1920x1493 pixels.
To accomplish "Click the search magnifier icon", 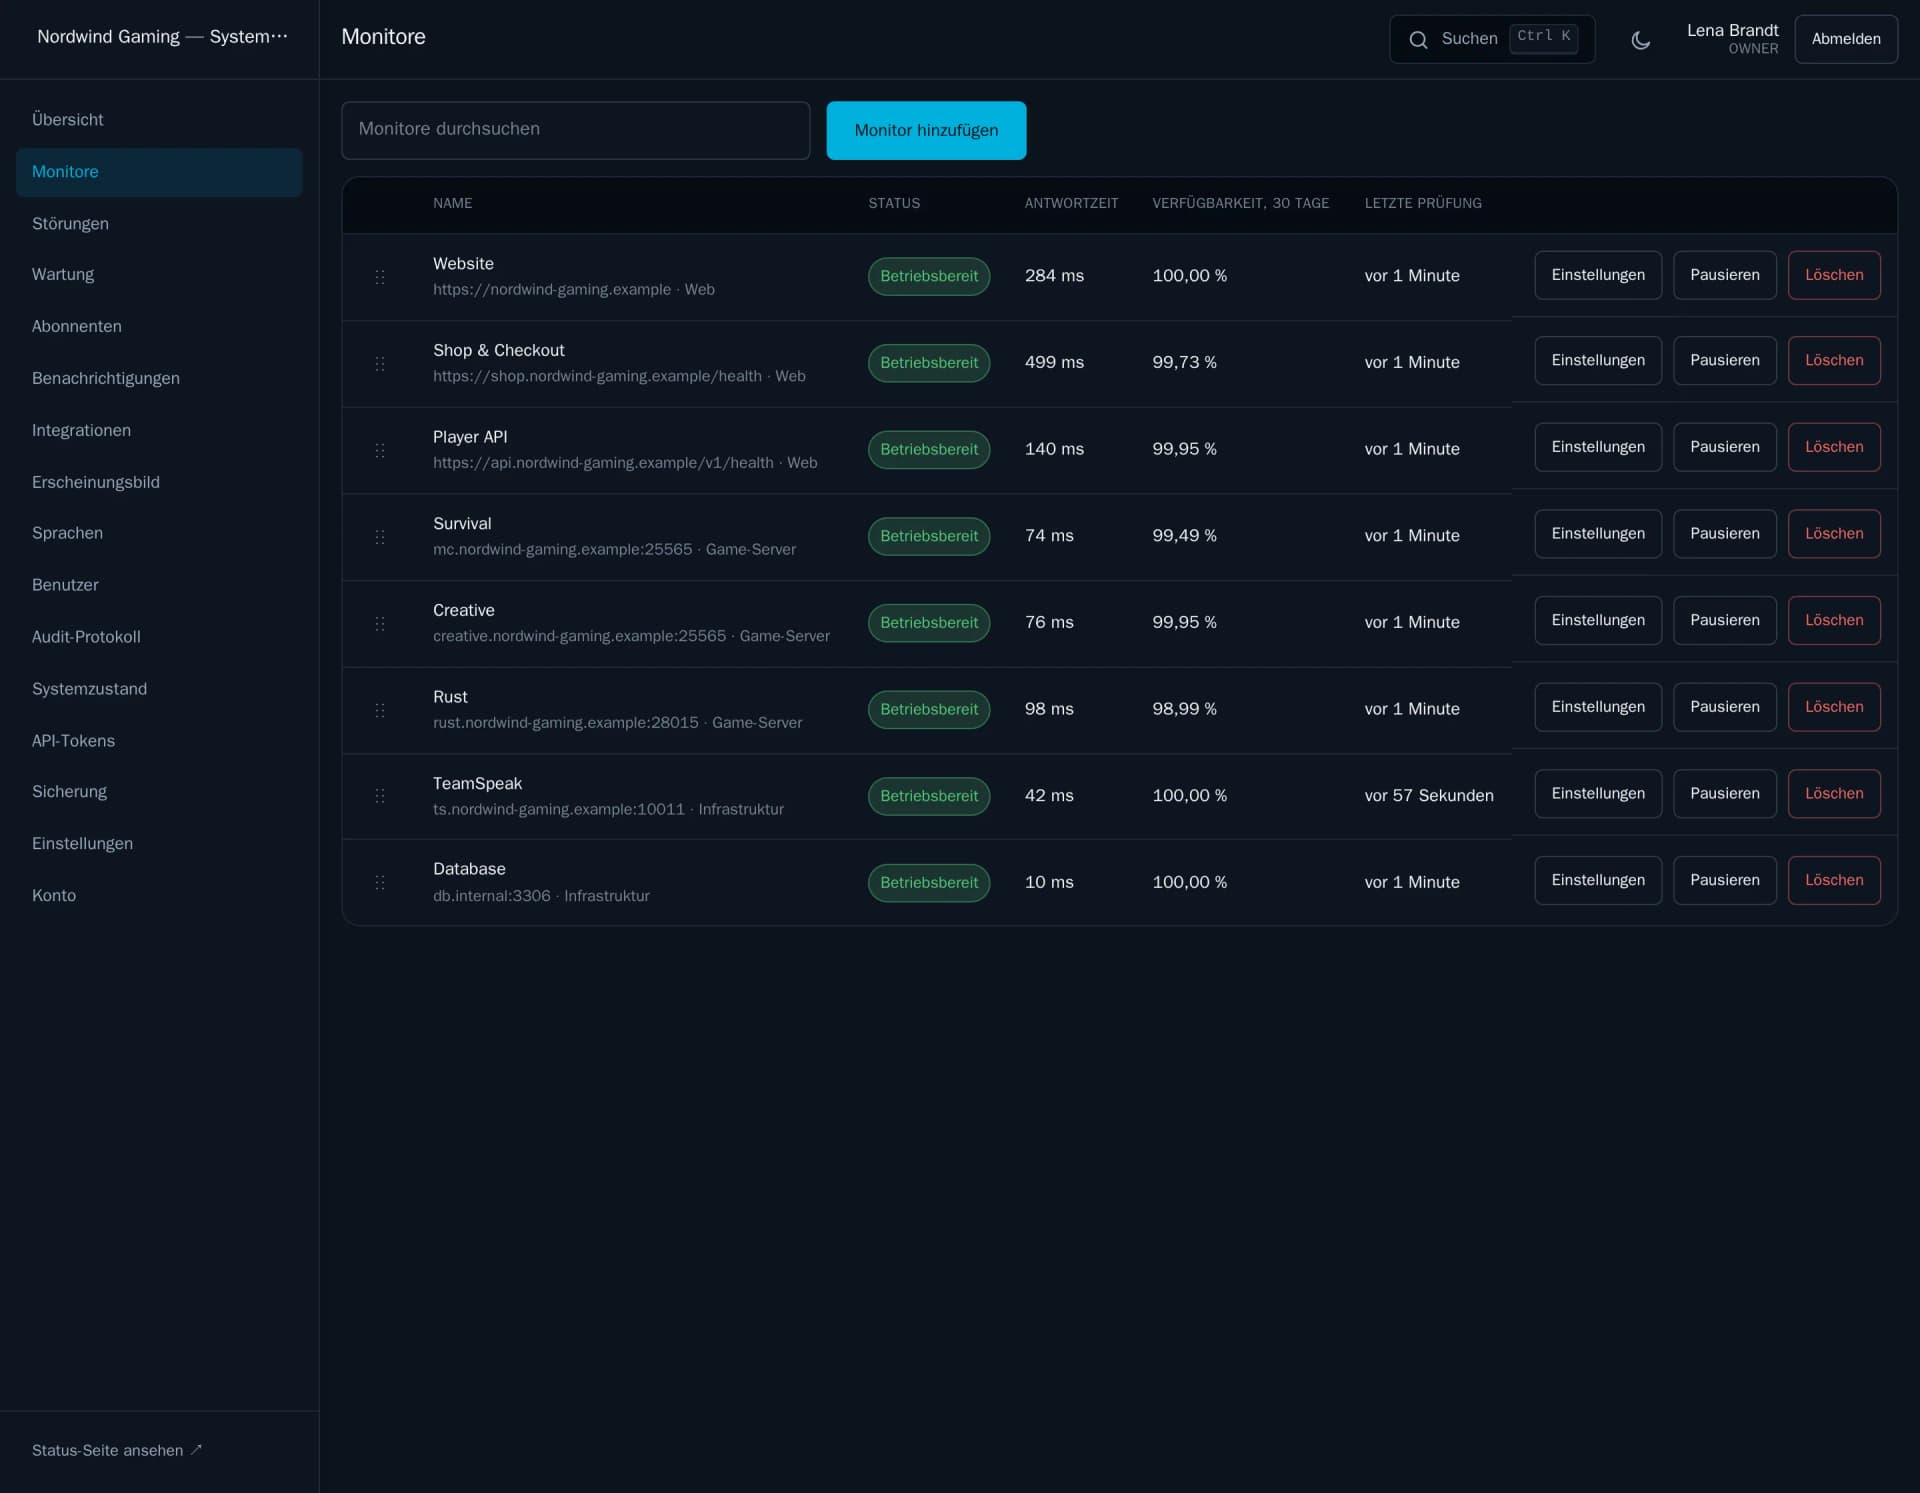I will tap(1418, 40).
